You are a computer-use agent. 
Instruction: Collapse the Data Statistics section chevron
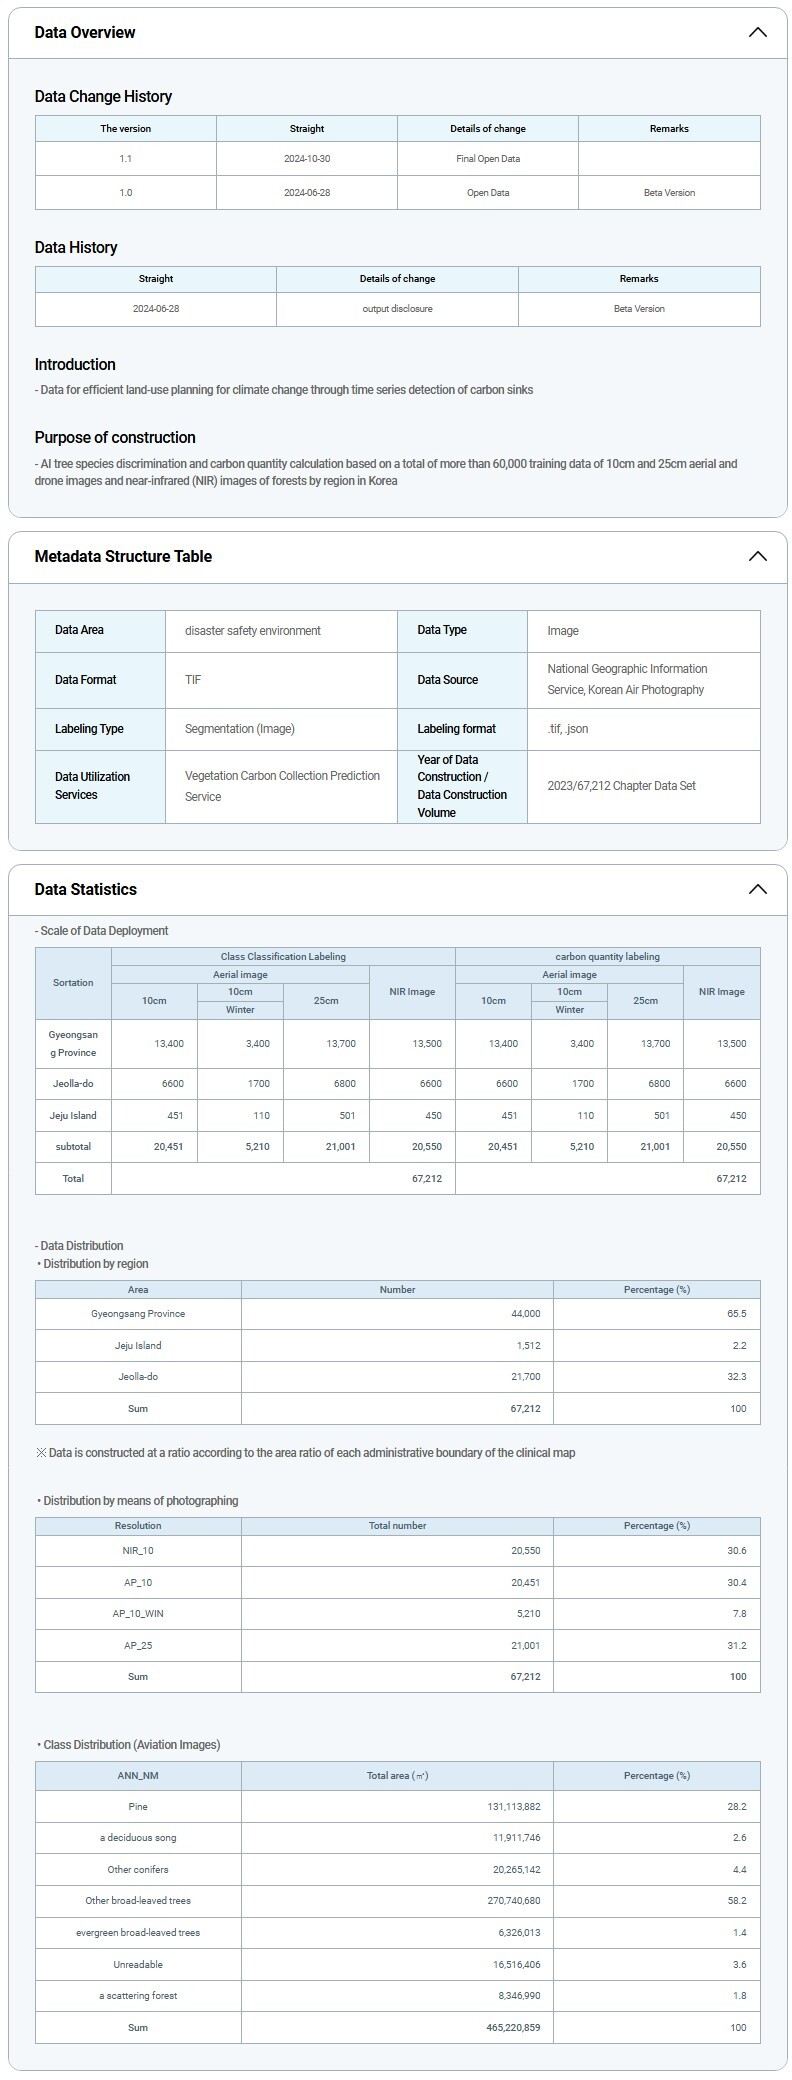pyautogui.click(x=757, y=889)
